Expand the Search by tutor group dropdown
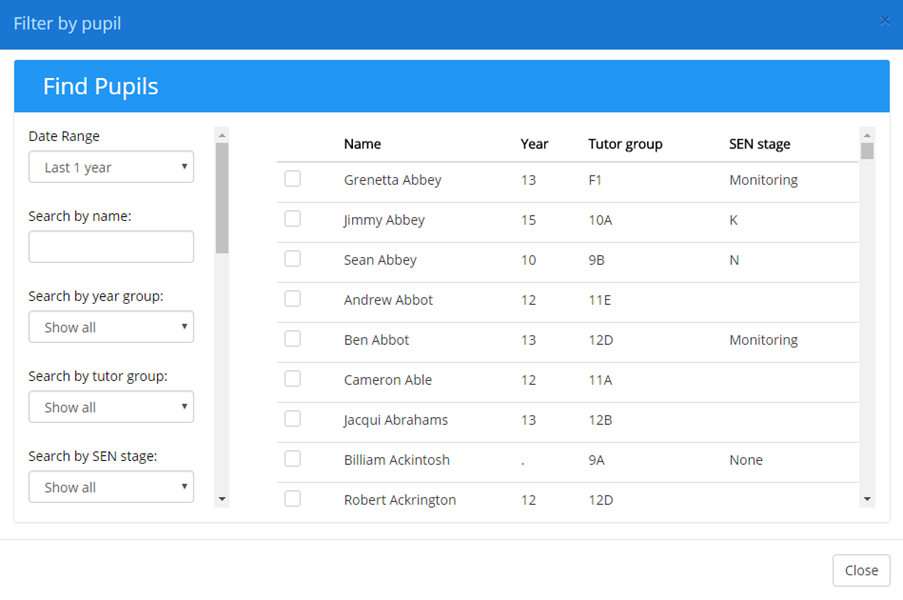Image resolution: width=903 pixels, height=600 pixels. [111, 406]
